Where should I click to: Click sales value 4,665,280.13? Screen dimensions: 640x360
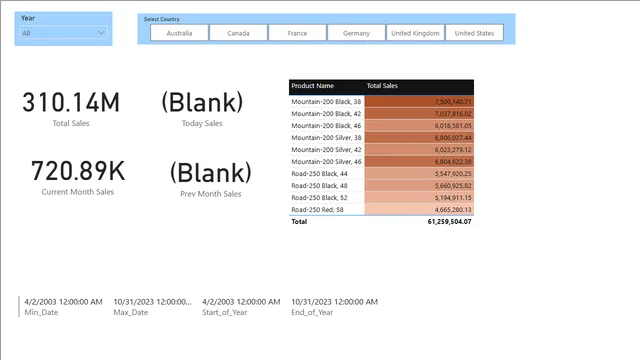pos(453,209)
